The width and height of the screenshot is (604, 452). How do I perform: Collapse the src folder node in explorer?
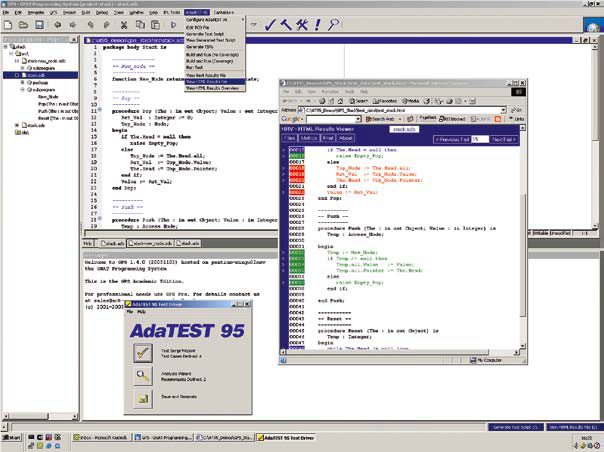tap(12, 54)
